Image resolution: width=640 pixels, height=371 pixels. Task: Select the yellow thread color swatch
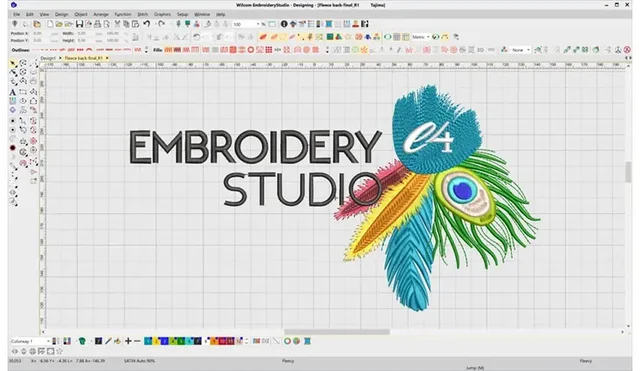(156, 341)
